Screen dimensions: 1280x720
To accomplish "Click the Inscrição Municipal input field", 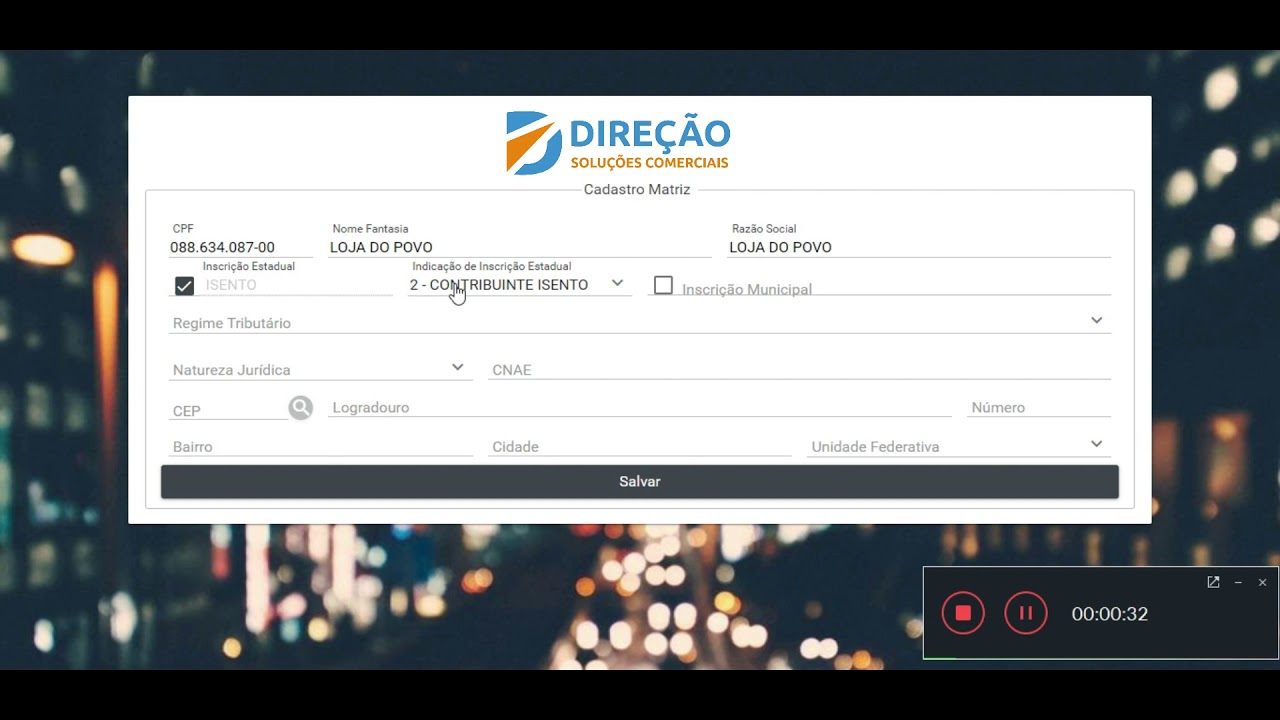I will click(x=895, y=289).
